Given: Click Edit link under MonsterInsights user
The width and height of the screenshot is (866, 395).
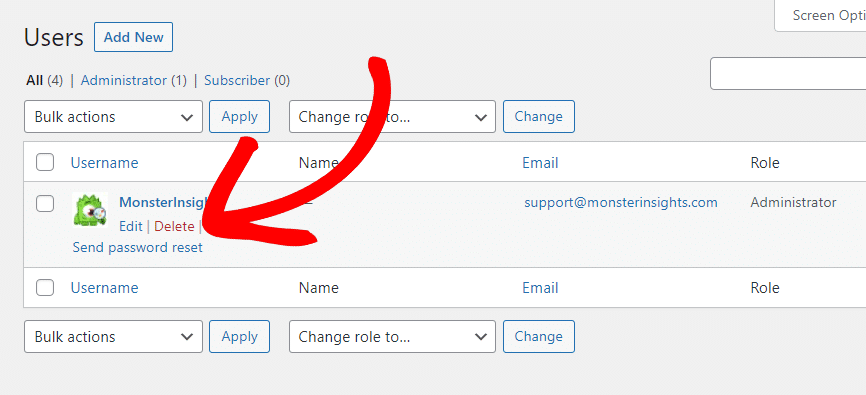Looking at the screenshot, I should pos(131,226).
